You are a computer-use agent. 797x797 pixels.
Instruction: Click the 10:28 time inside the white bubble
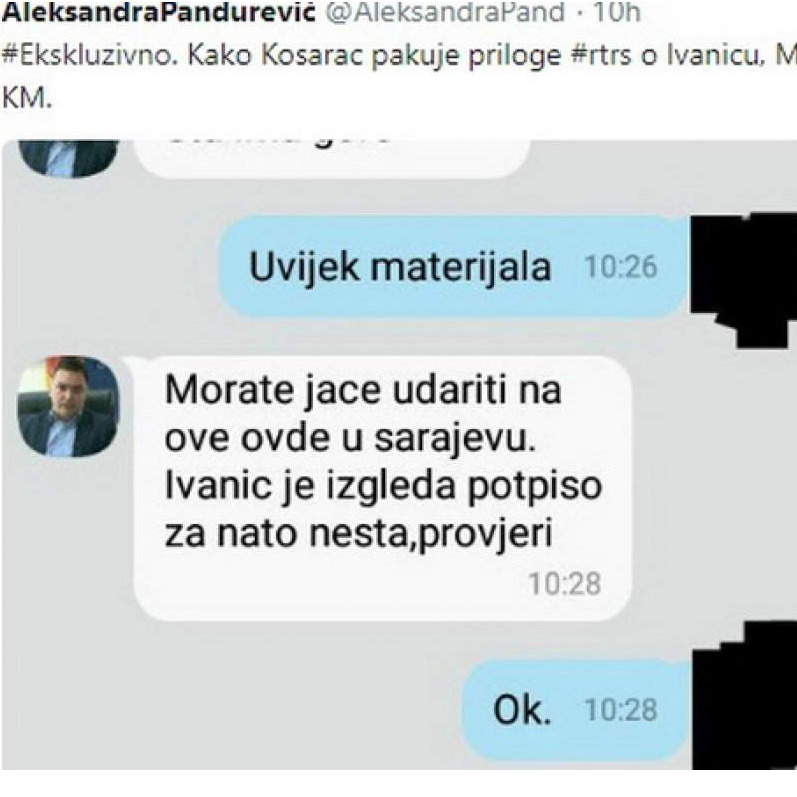(565, 584)
